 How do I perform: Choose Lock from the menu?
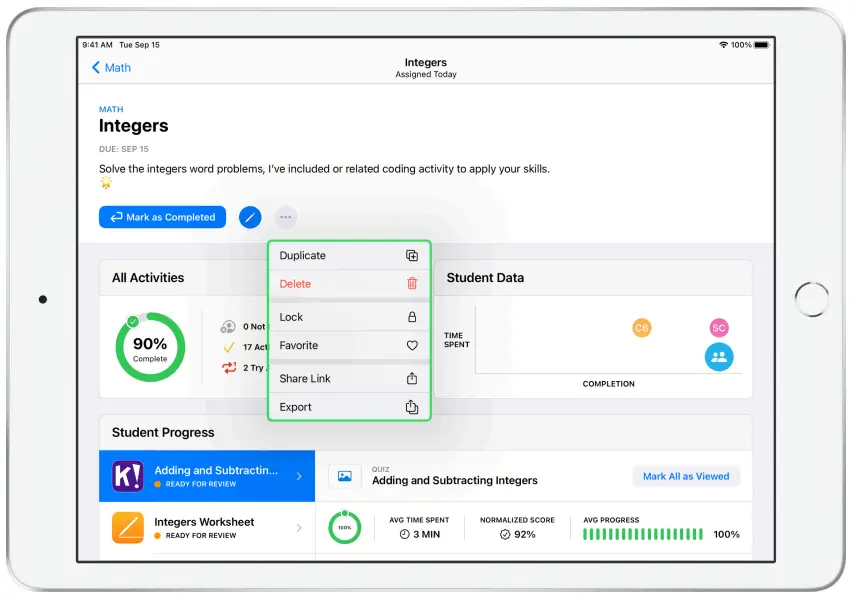coord(349,317)
